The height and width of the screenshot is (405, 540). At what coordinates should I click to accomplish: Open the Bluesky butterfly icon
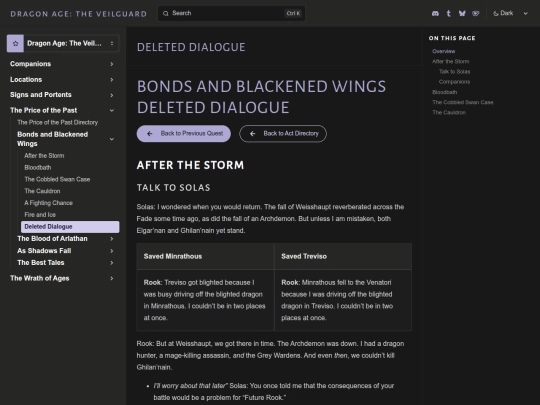pyautogui.click(x=462, y=13)
